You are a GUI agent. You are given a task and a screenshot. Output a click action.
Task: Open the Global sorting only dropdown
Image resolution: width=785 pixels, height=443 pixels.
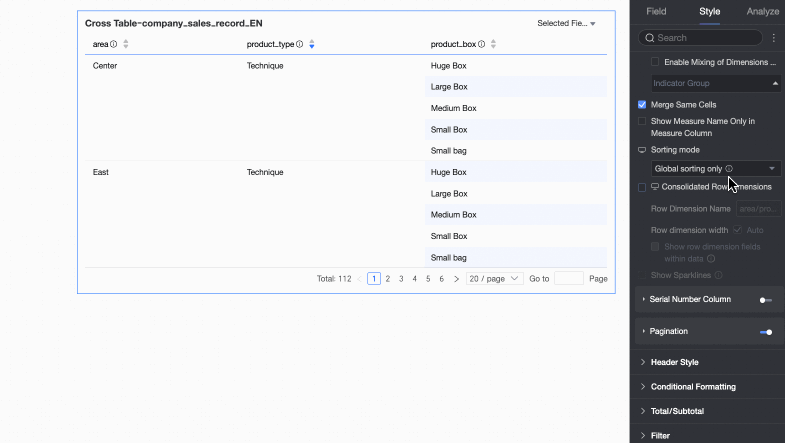[716, 169]
